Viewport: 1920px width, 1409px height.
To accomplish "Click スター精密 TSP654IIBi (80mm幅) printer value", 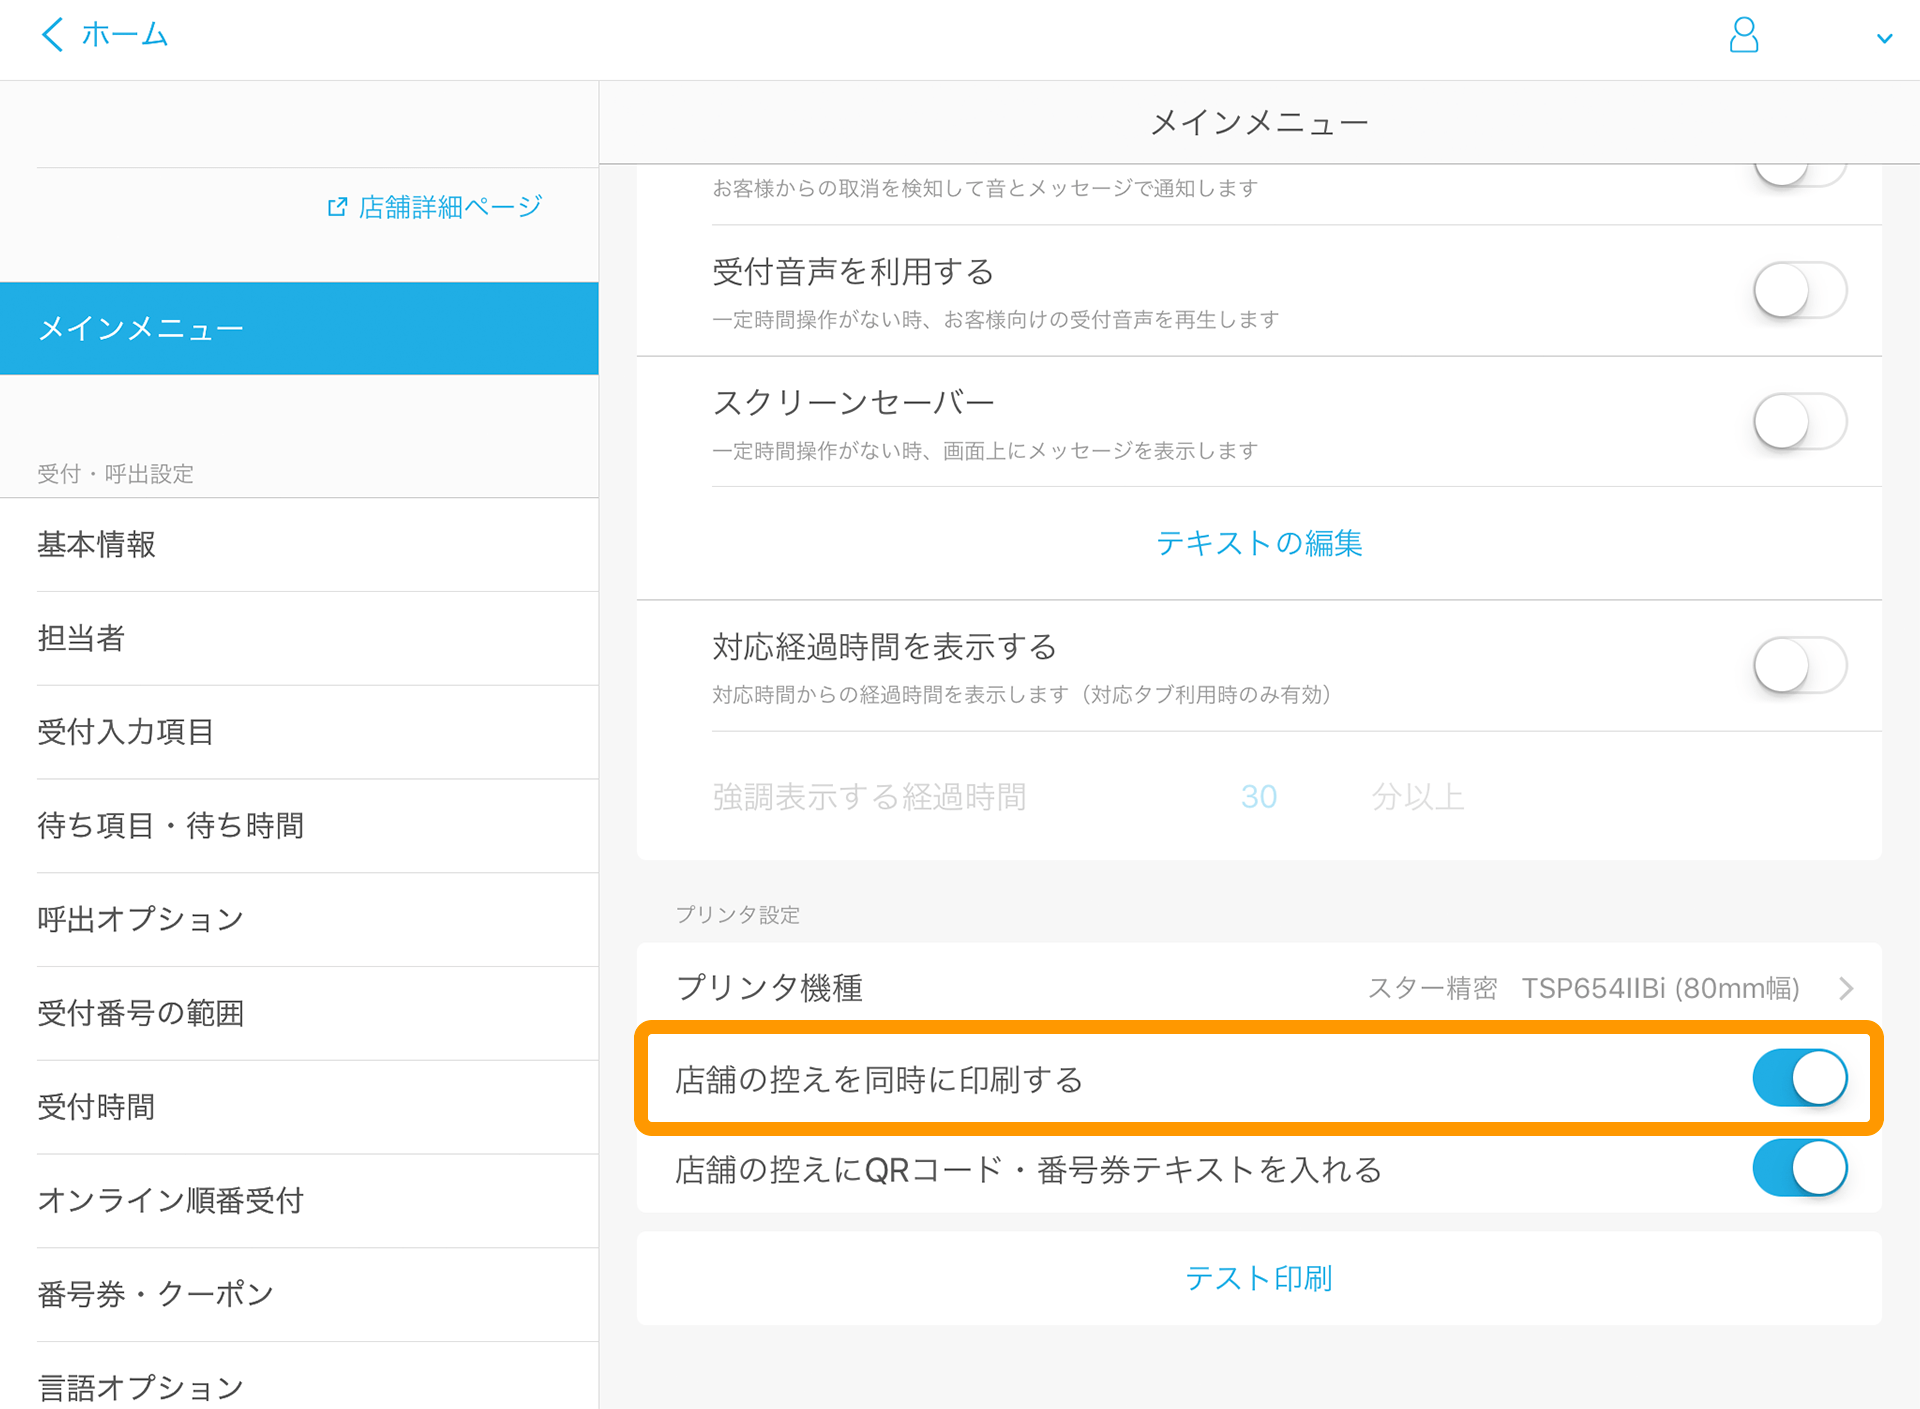I will [1583, 988].
